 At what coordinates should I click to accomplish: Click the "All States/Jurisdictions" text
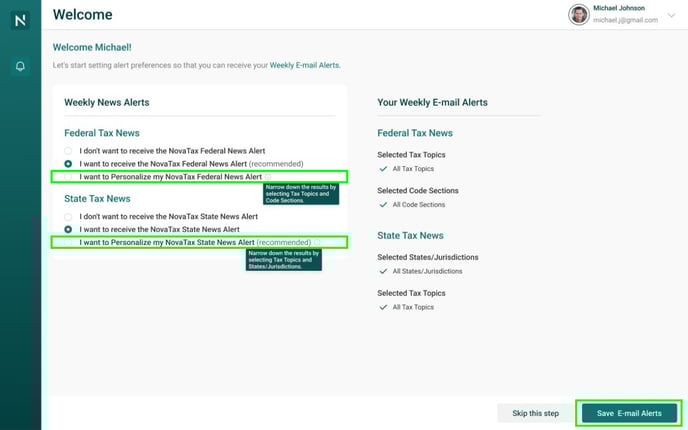tap(427, 271)
